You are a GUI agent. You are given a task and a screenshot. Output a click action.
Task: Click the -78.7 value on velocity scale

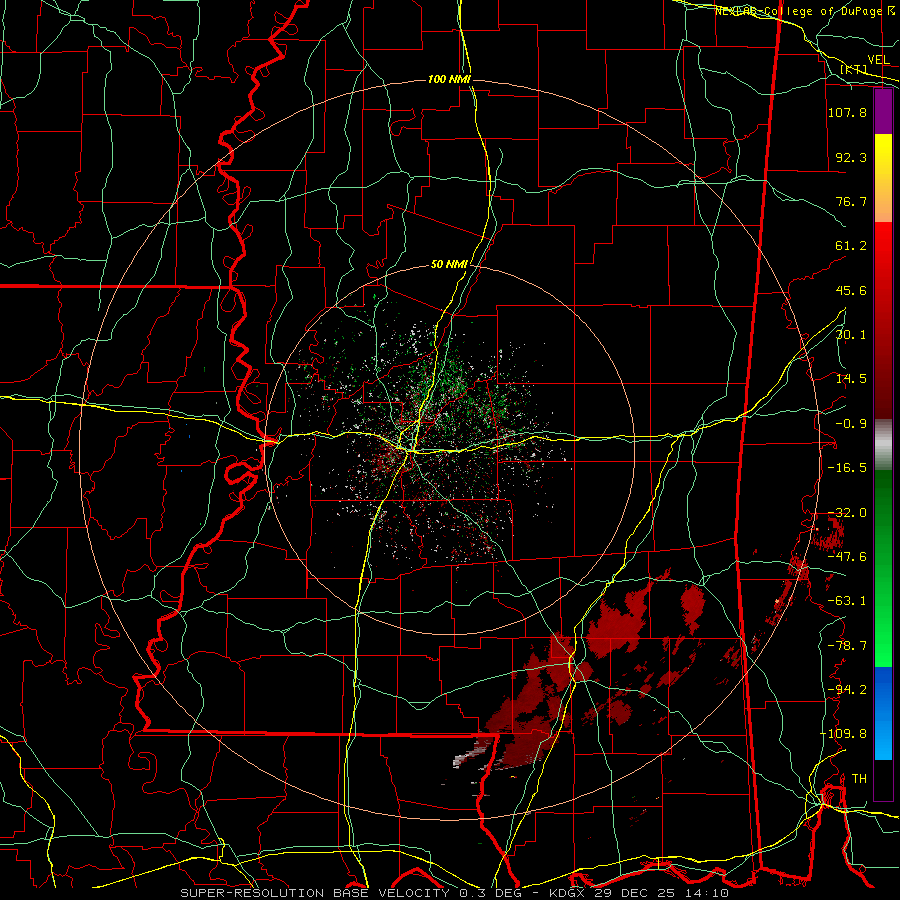click(x=847, y=646)
